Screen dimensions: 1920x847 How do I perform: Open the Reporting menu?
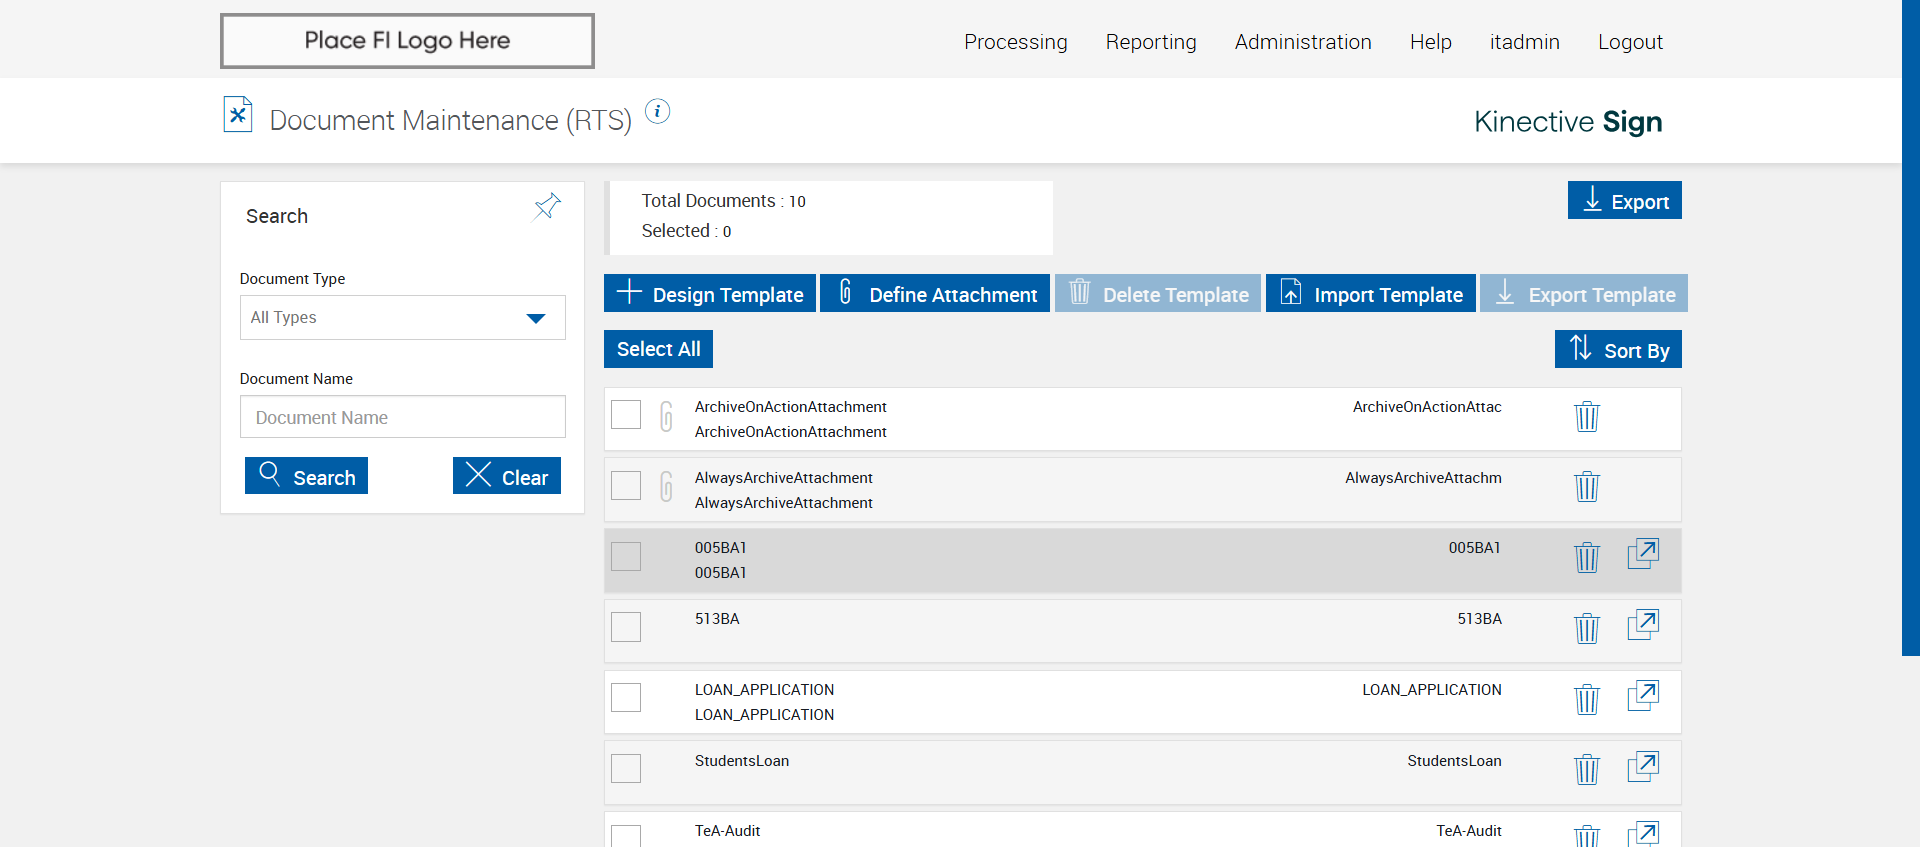pos(1150,42)
